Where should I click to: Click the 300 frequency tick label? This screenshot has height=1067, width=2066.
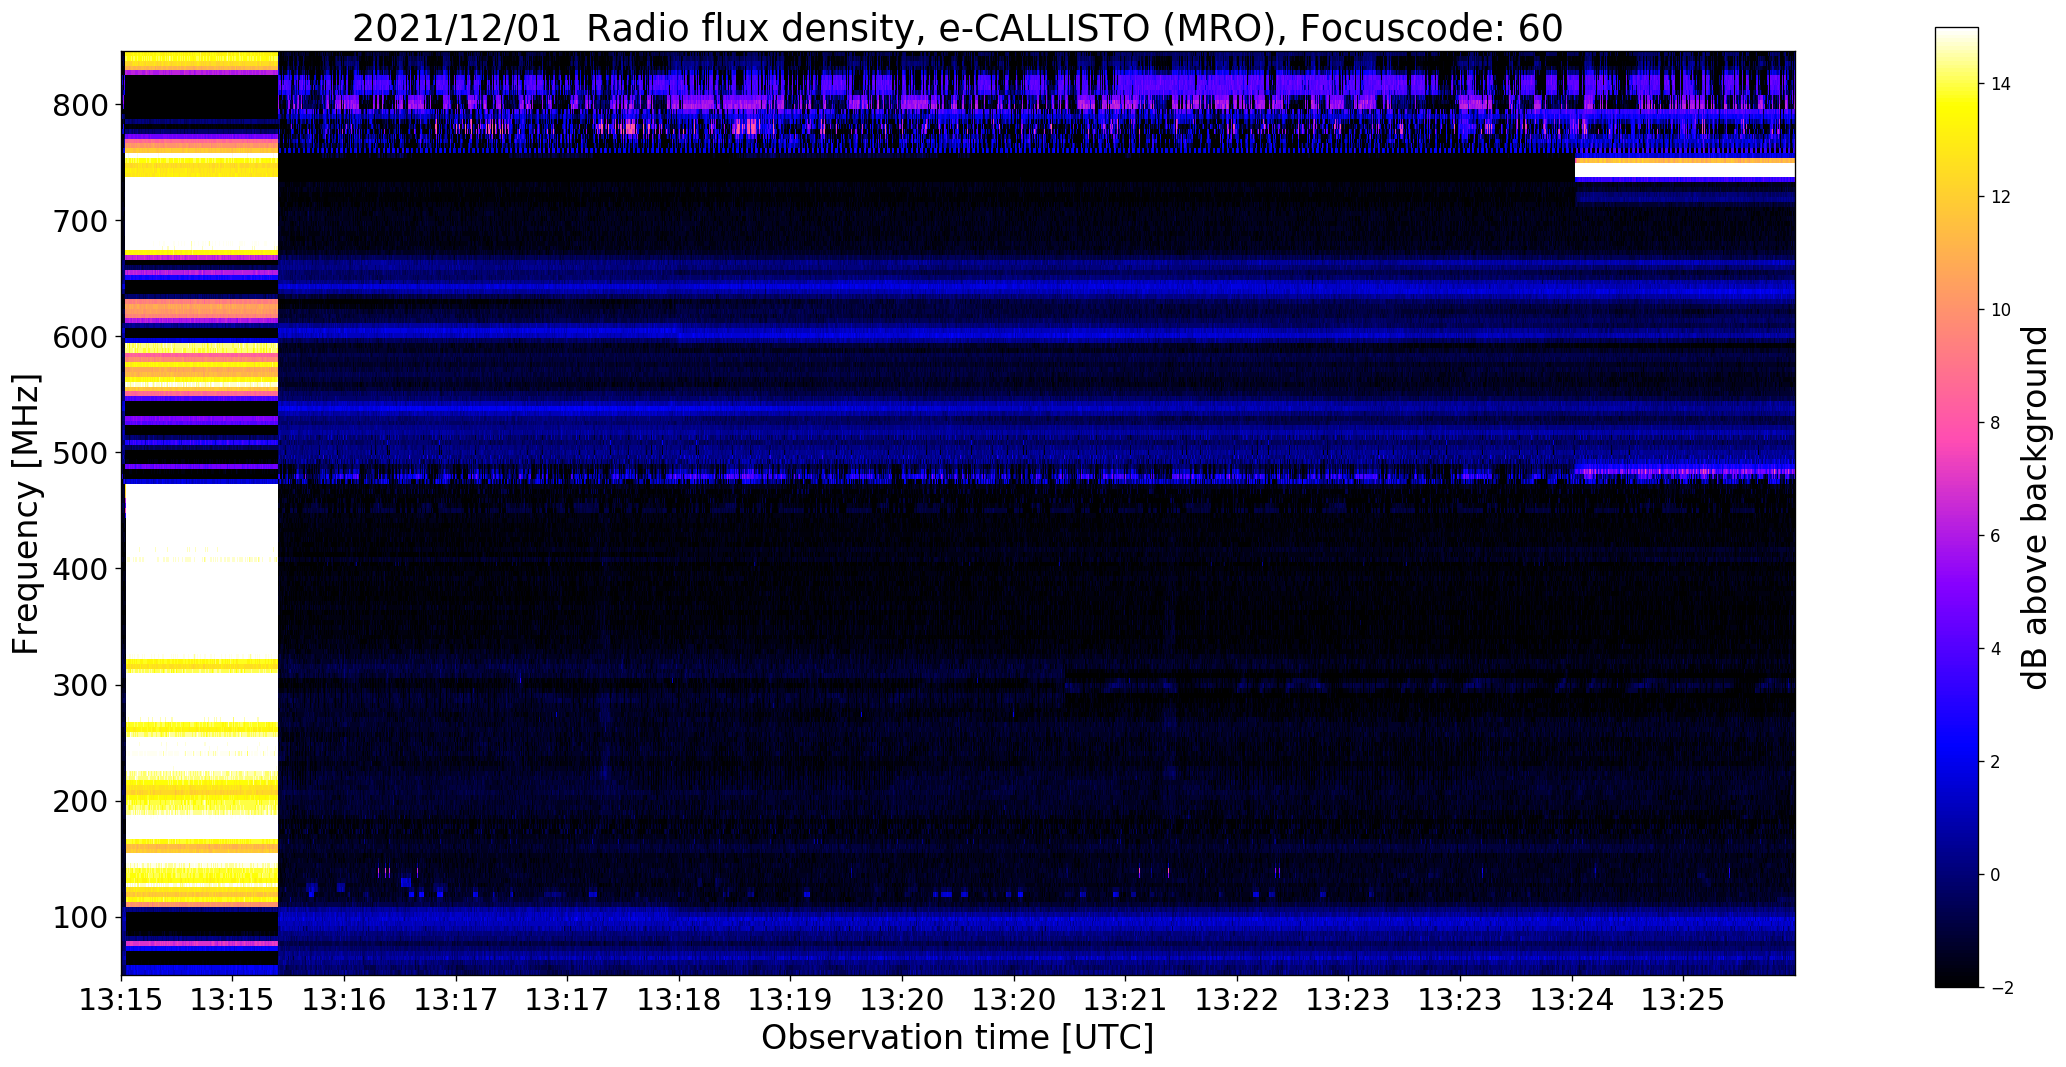coord(84,685)
